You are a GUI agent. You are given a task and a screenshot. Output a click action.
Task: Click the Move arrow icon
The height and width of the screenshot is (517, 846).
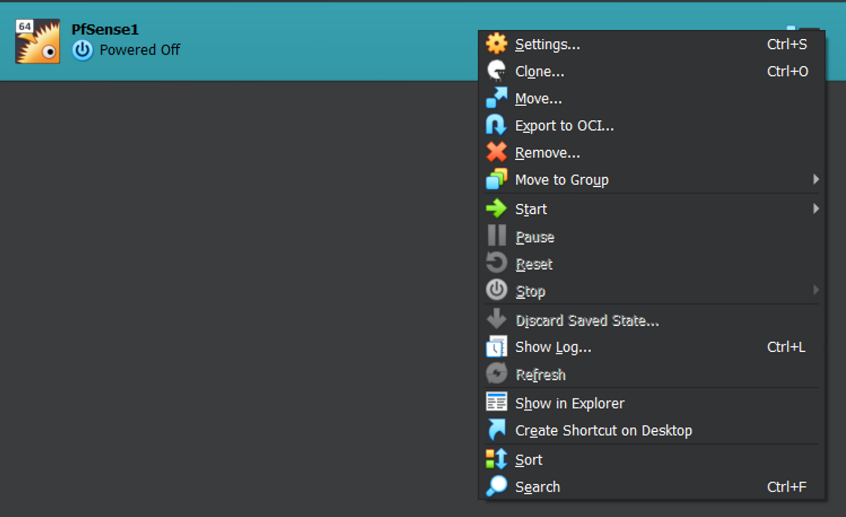pos(496,98)
